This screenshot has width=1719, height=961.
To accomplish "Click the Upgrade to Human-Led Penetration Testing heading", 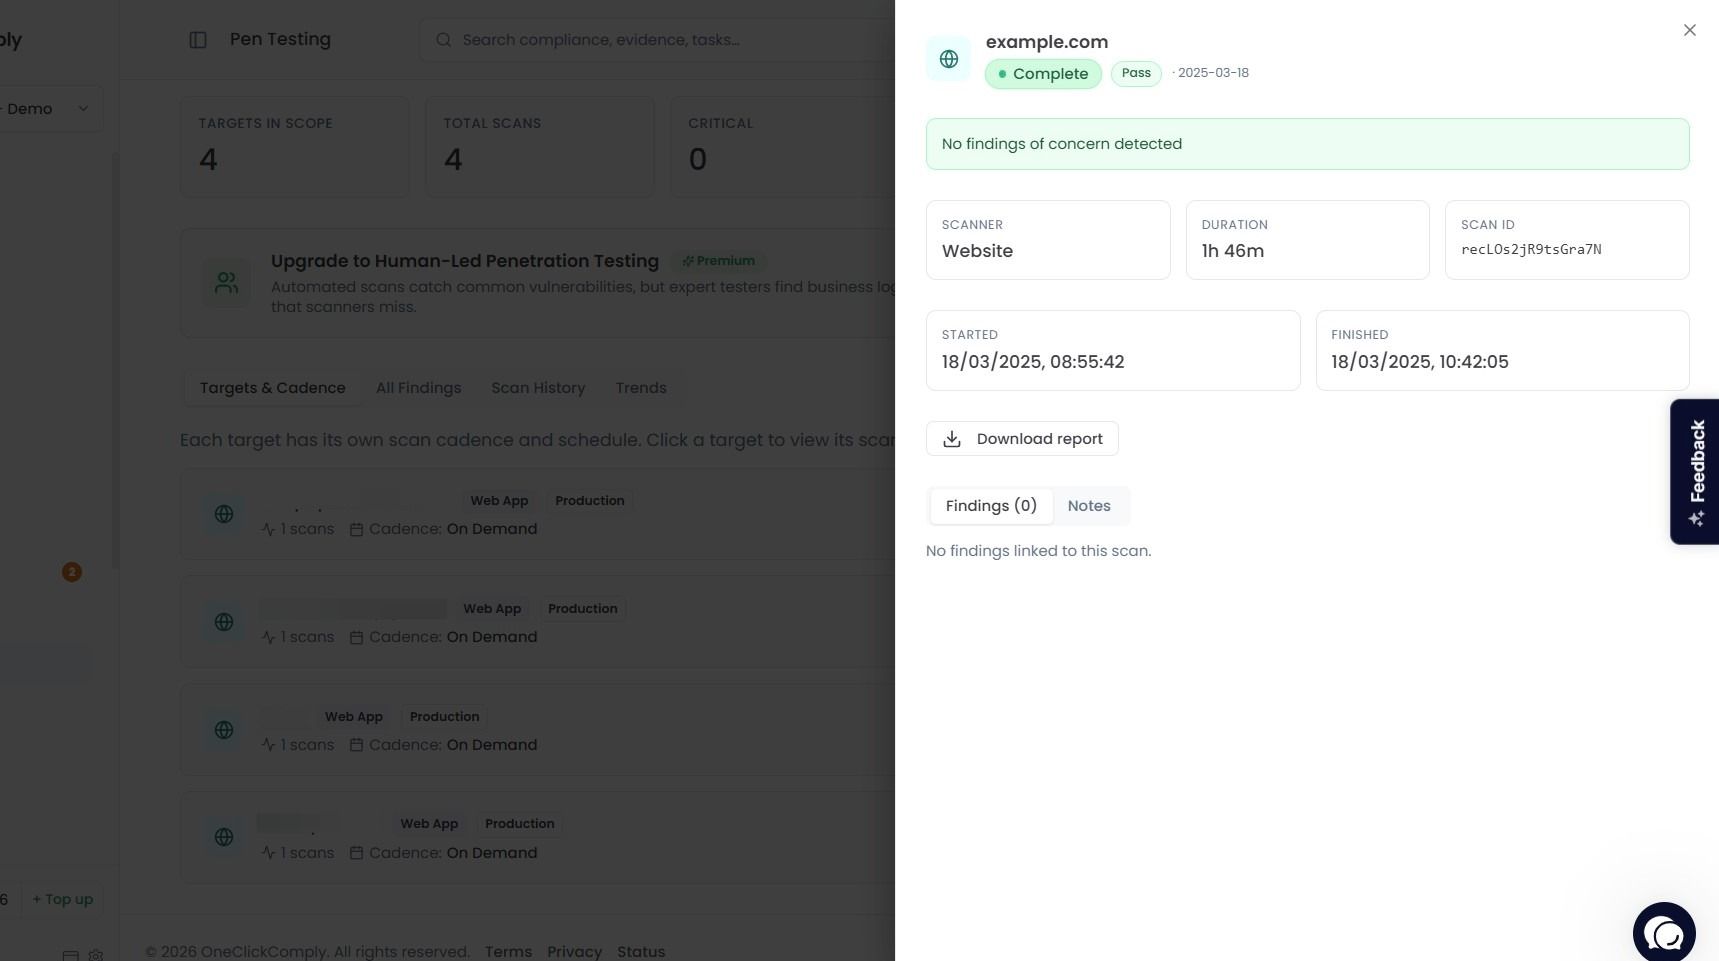I will 465,261.
